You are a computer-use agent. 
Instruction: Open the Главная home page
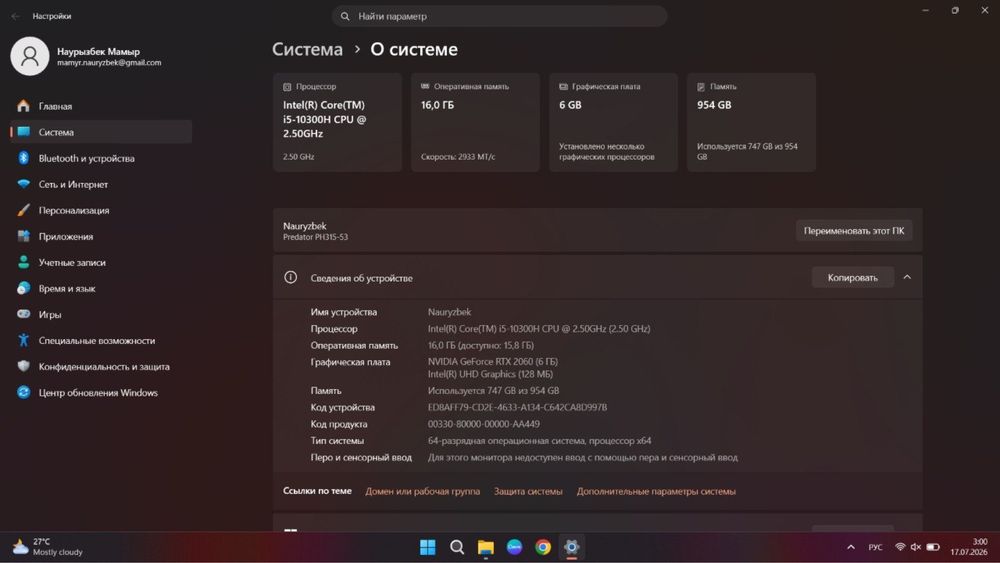coord(101,106)
